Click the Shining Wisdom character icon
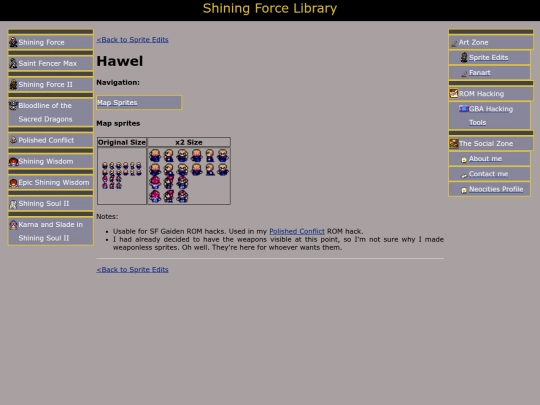Image resolution: width=540 pixels, height=405 pixels. [x=13, y=161]
